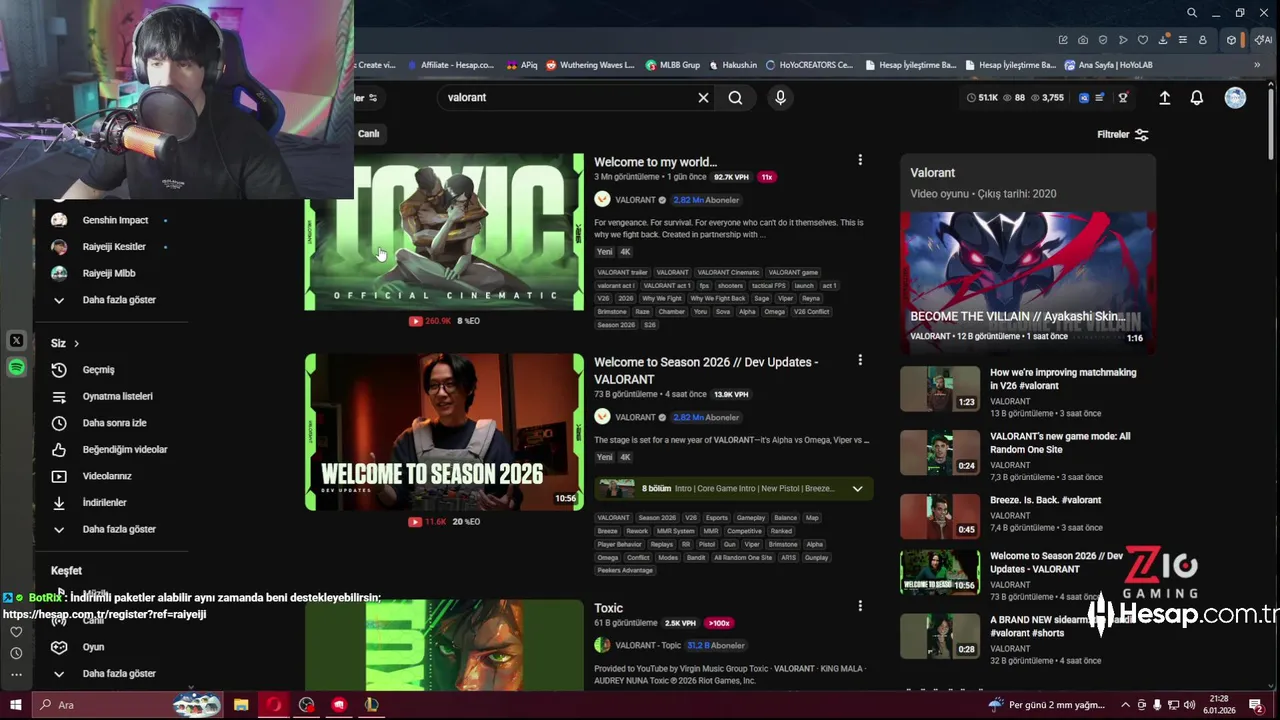Open the upload arrow icon in YouTube header
1280x720 pixels.
[1164, 98]
